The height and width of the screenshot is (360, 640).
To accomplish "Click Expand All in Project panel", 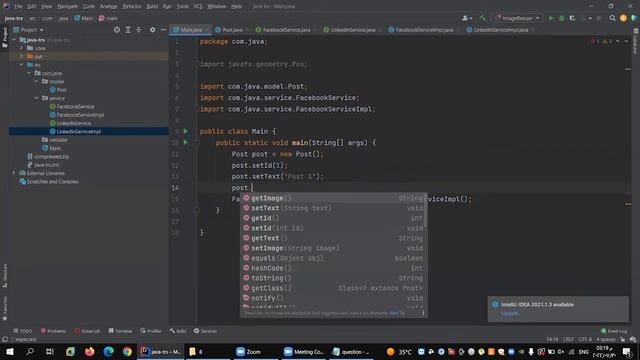I will pos(128,30).
